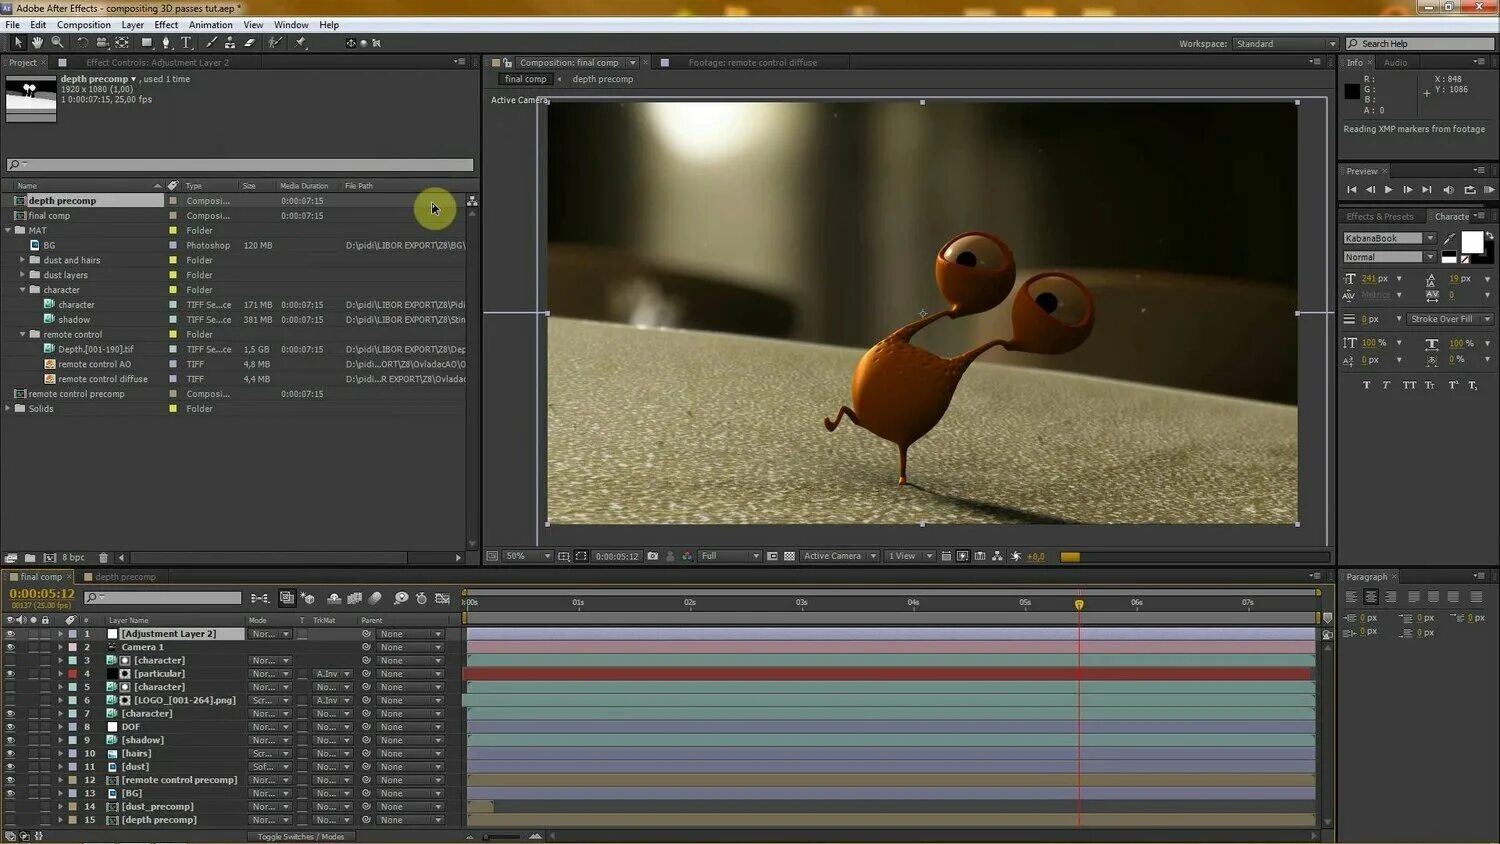Hide the Camera 1 layer

(10, 647)
